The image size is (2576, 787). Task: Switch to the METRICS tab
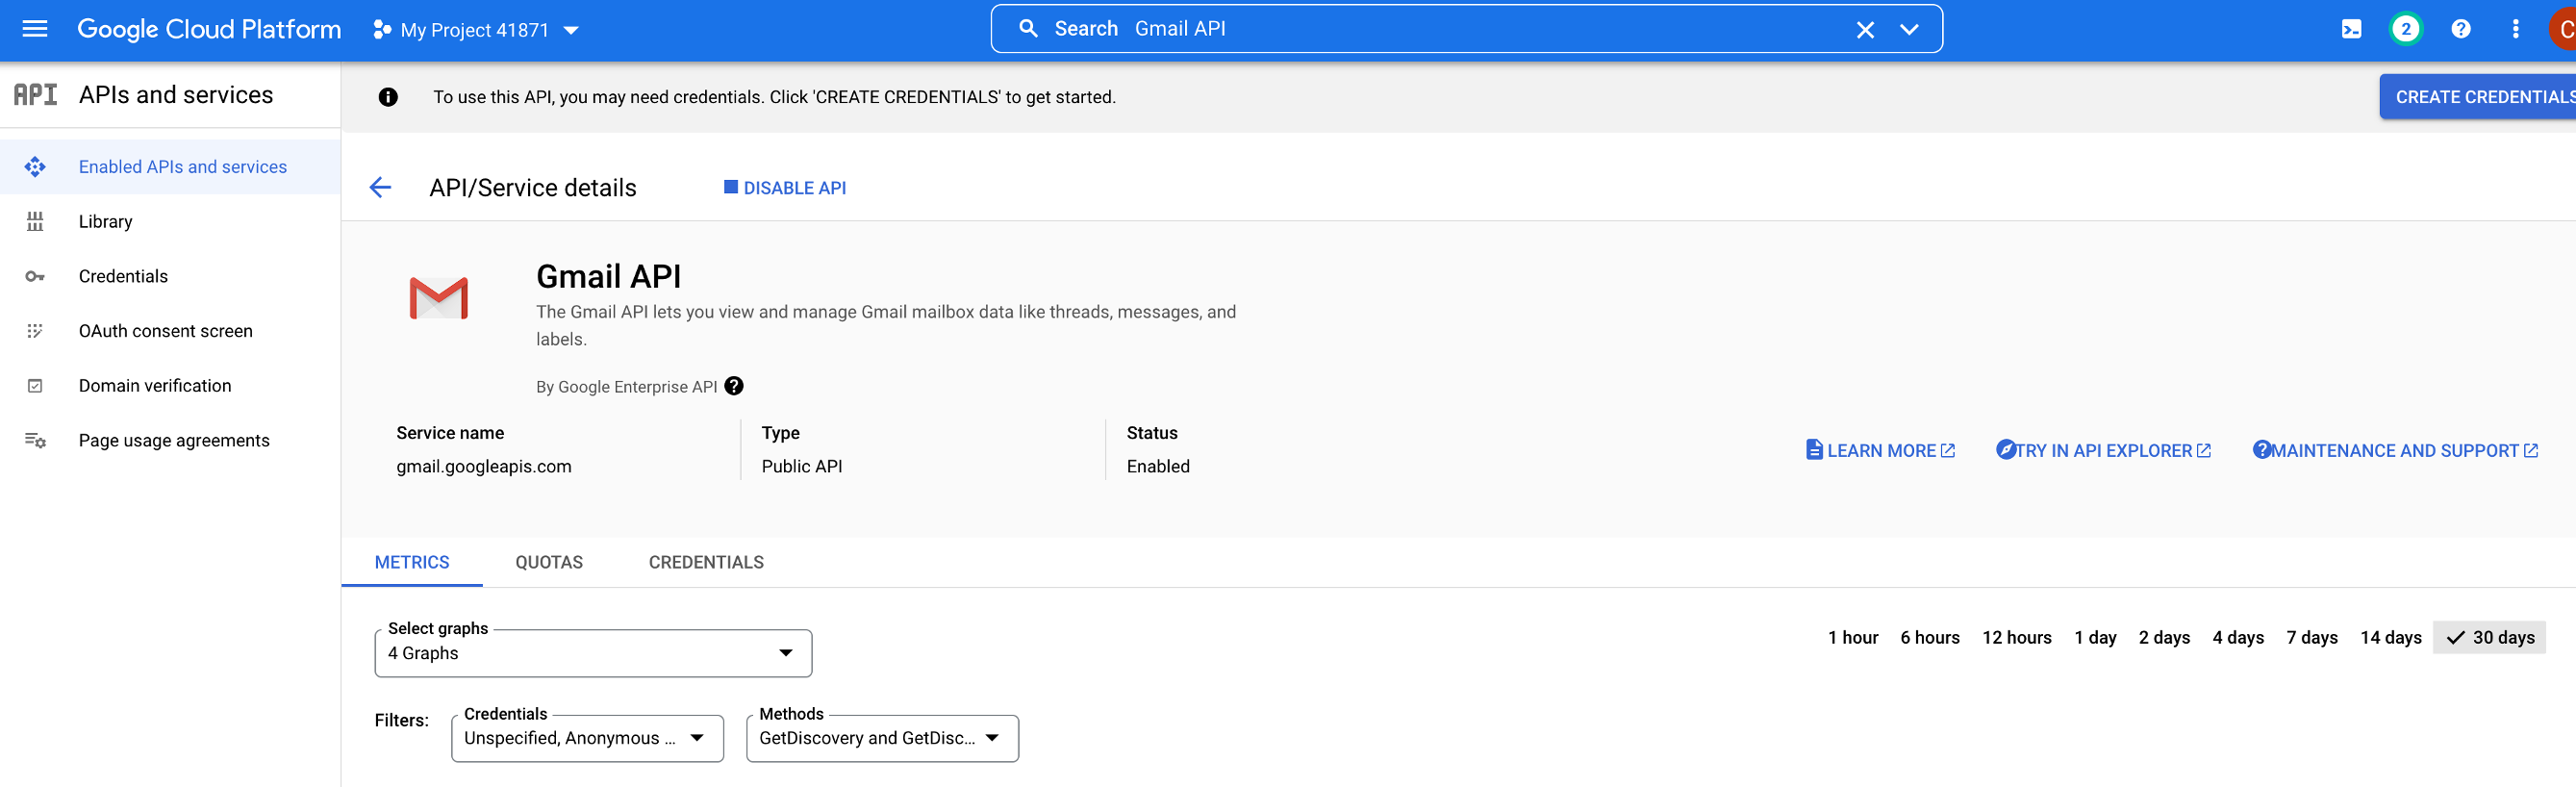(x=412, y=563)
